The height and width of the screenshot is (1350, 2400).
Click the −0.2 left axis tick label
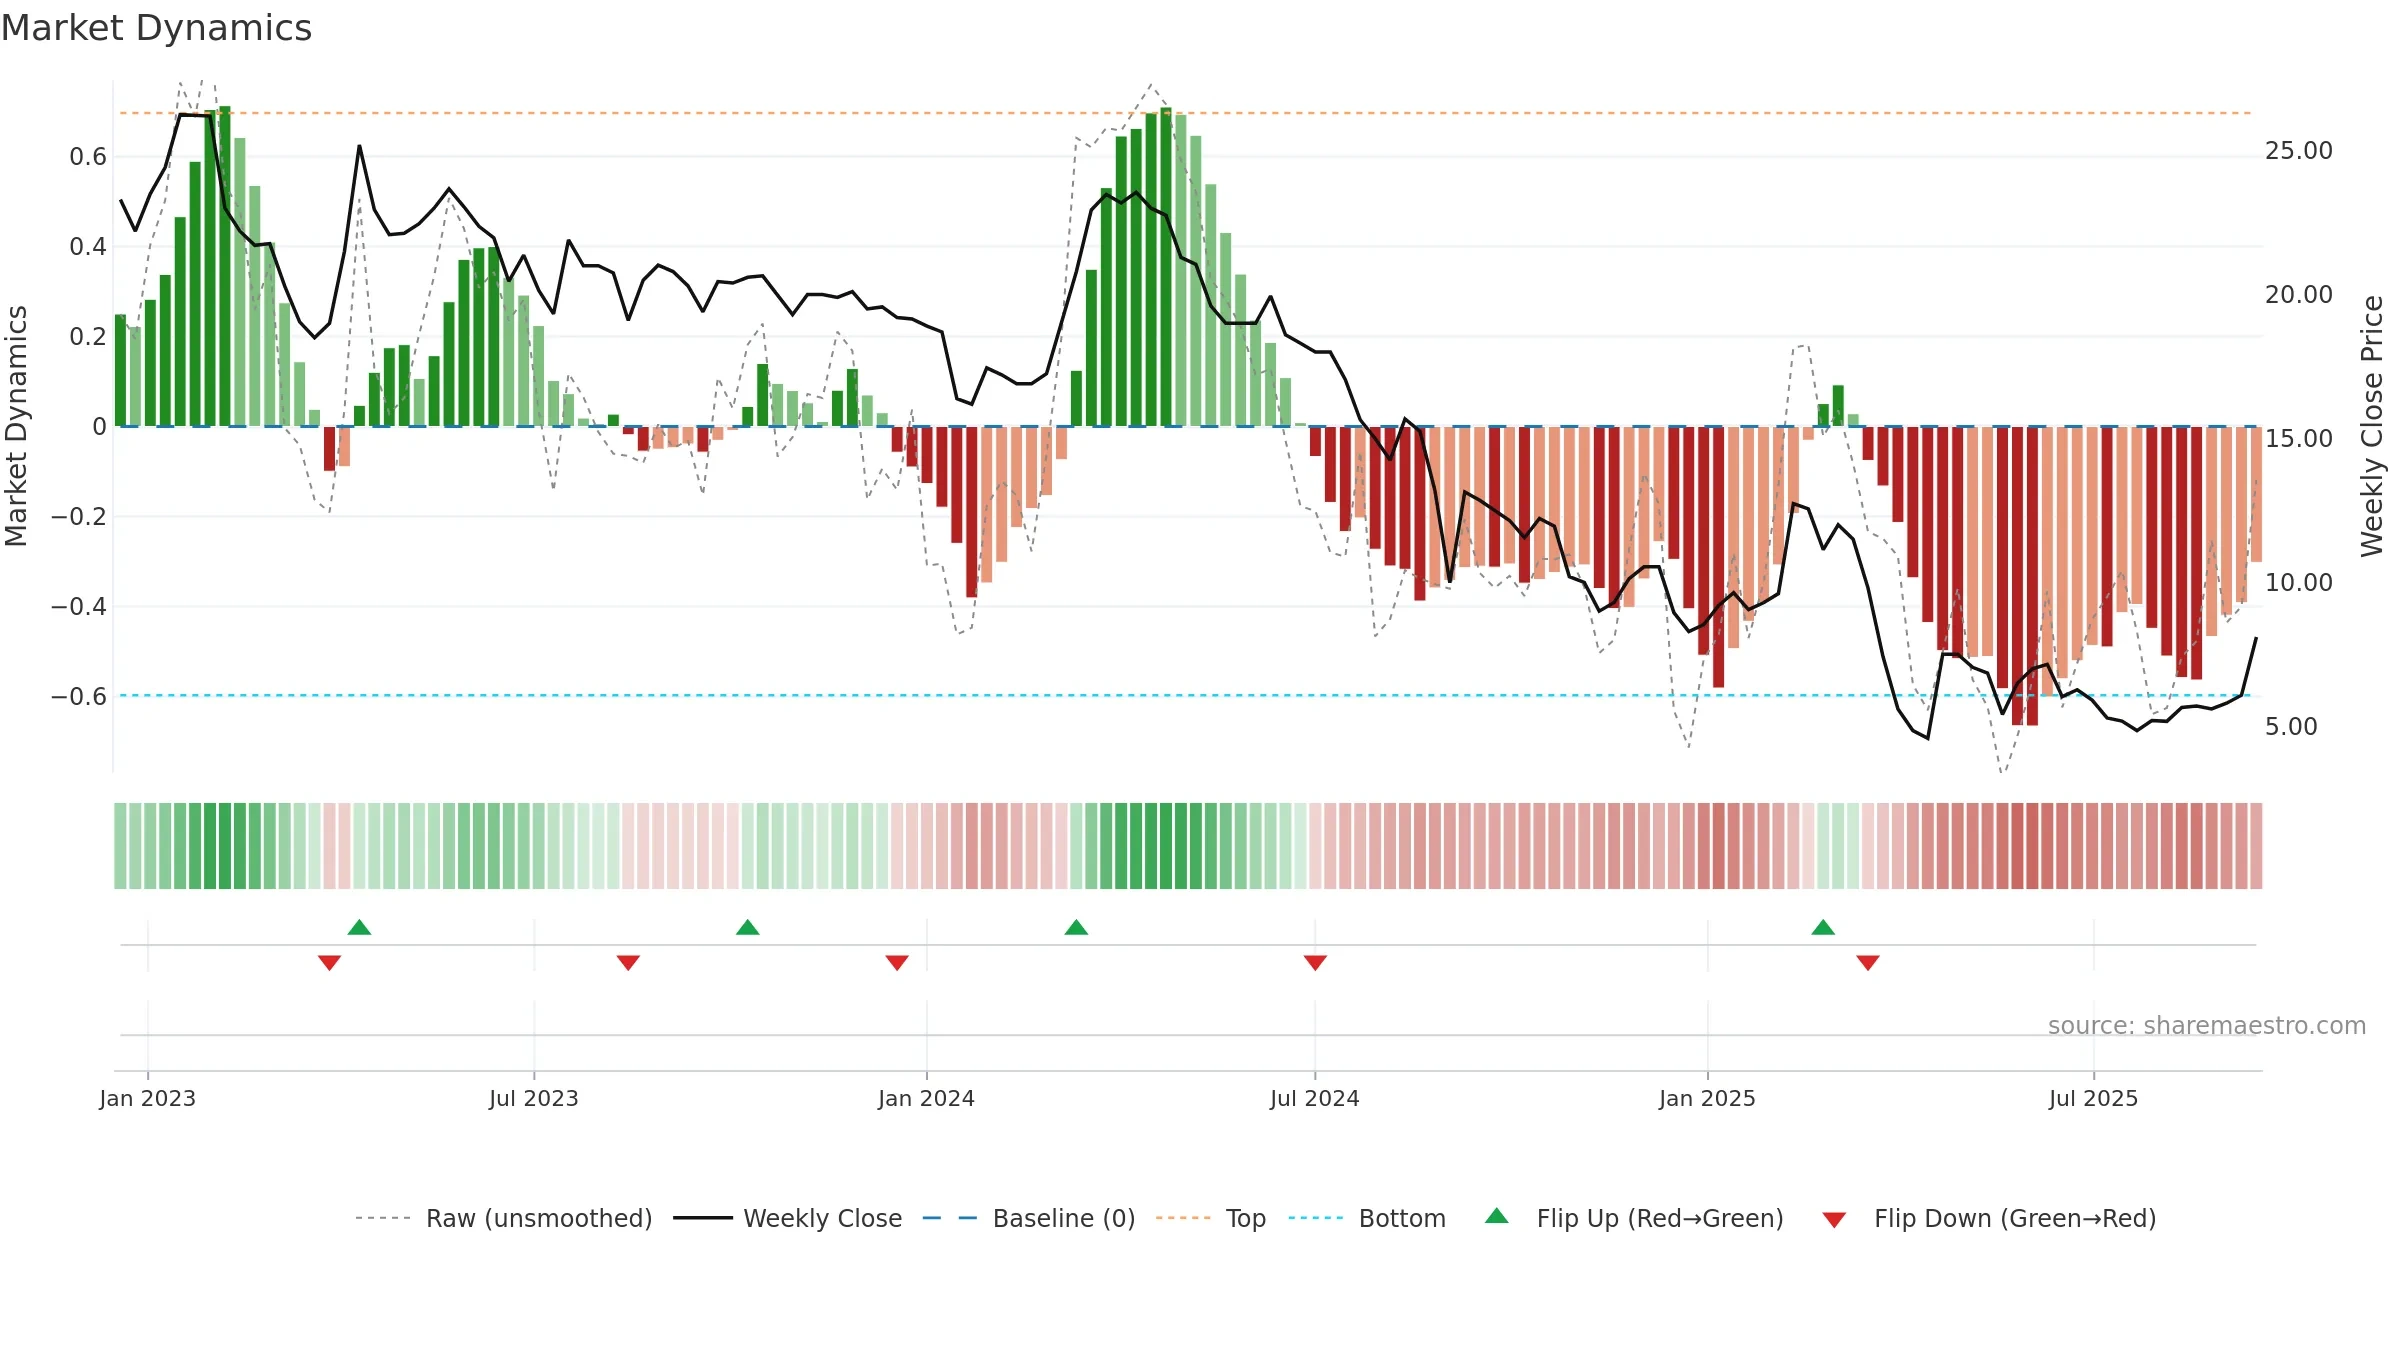tap(79, 517)
